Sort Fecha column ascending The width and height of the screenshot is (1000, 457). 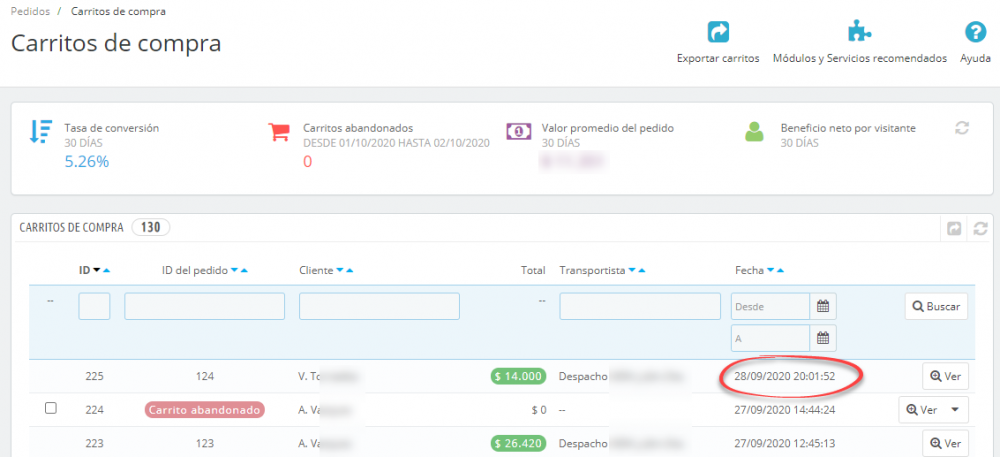coord(781,271)
